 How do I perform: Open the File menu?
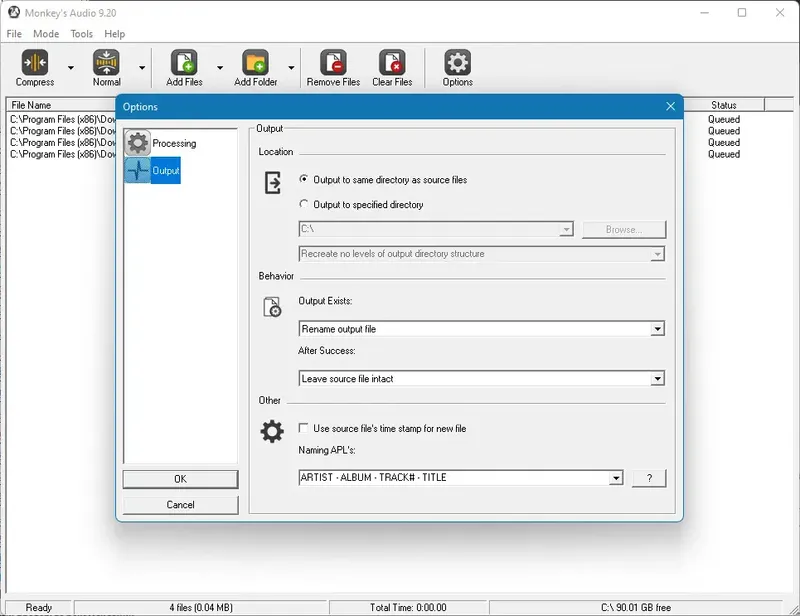pyautogui.click(x=14, y=34)
